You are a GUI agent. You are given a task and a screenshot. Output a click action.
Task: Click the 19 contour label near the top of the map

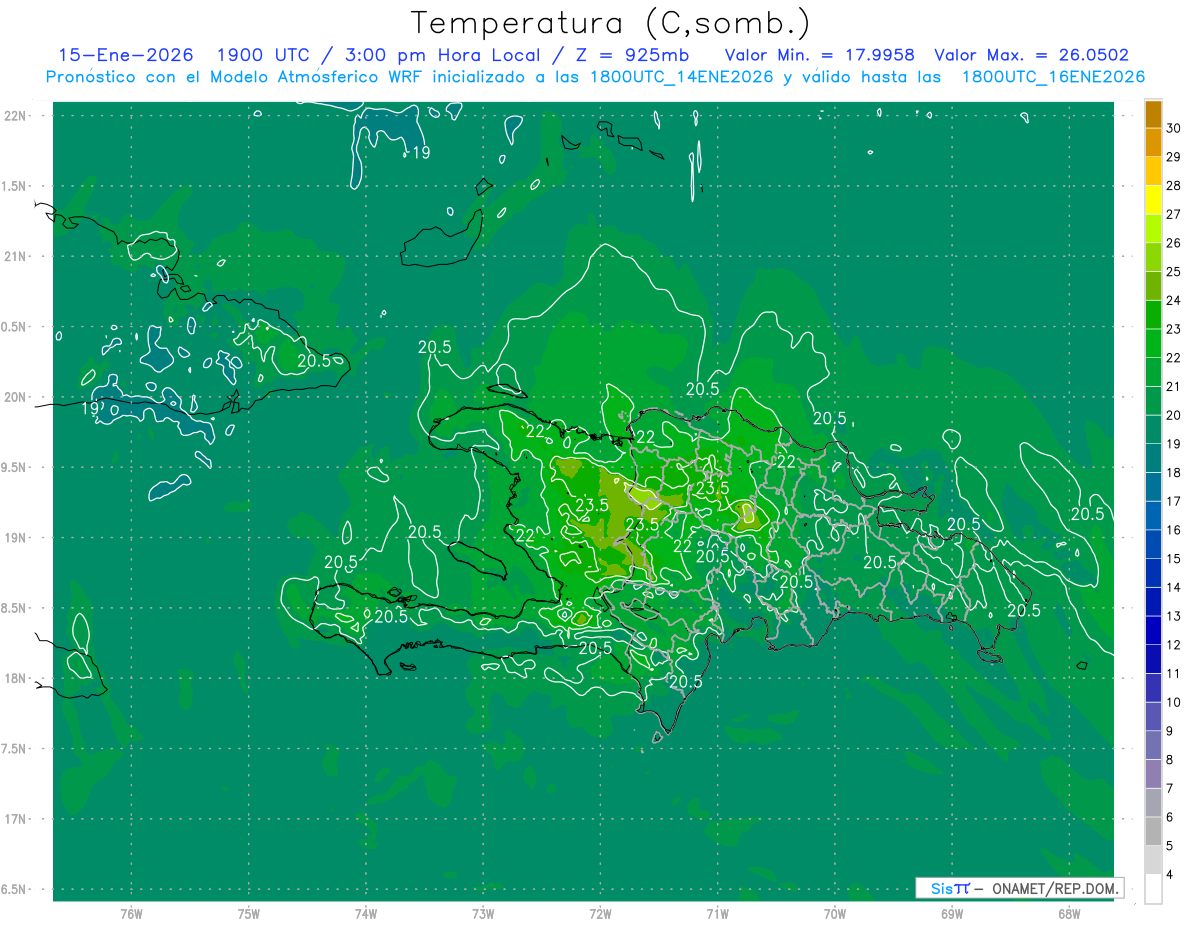(x=421, y=153)
